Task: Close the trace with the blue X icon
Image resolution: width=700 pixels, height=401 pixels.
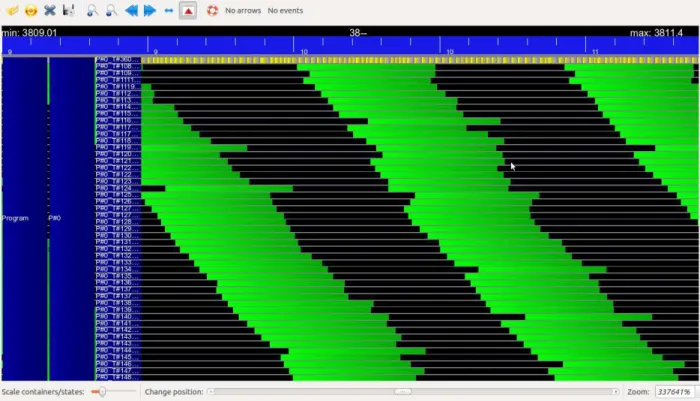Action: pos(50,10)
